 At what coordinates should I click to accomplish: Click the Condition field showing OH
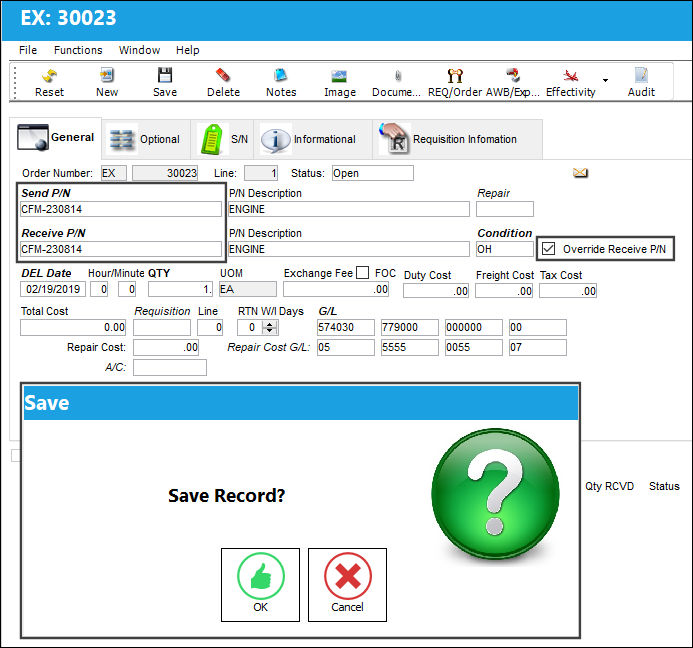pos(505,249)
